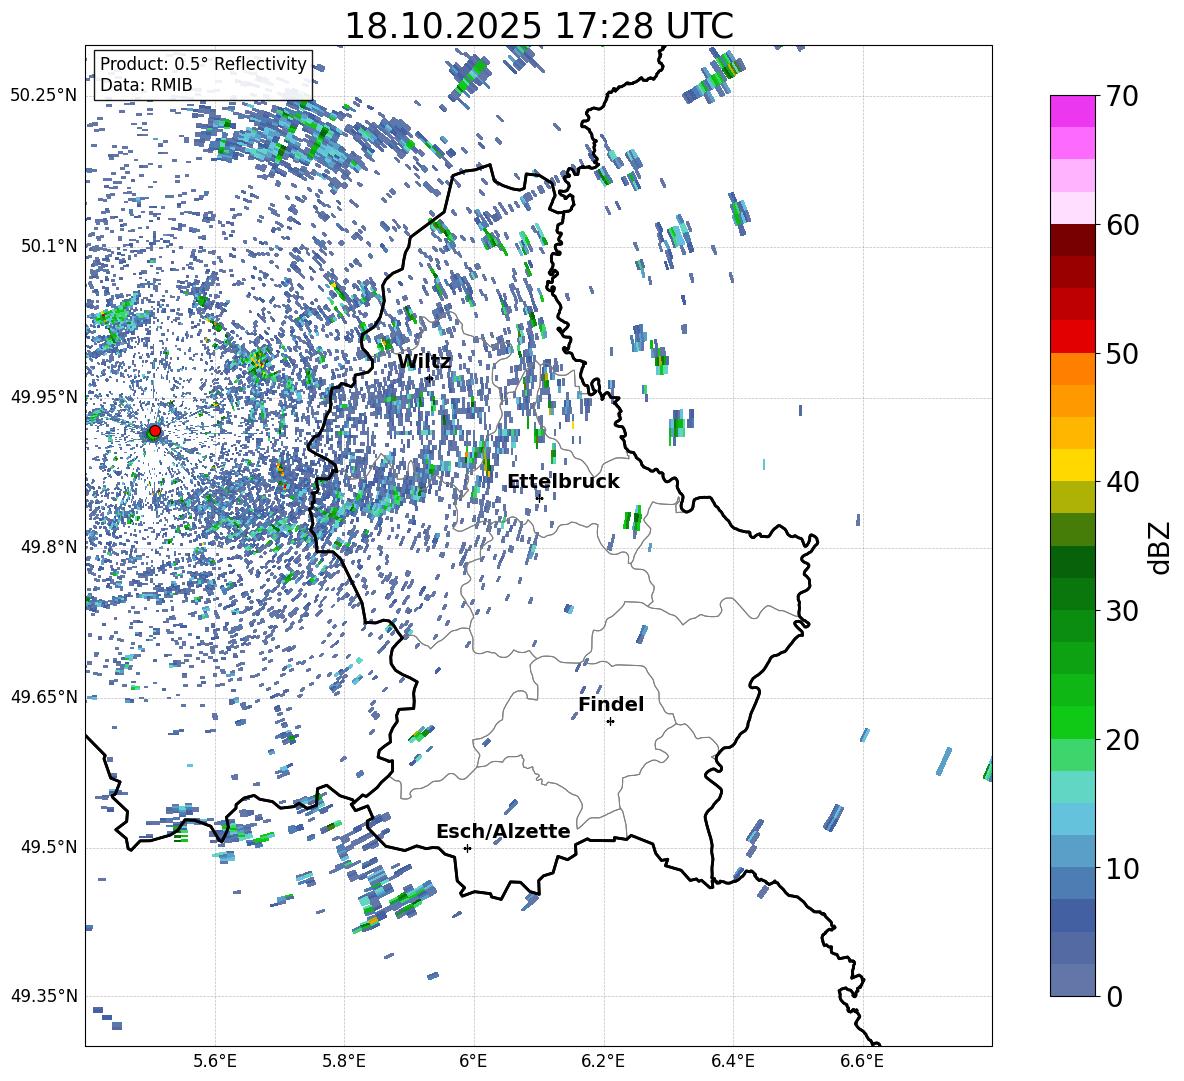Viewport: 1184px width, 1081px height.
Task: Select the Findel station label
Action: coord(611,704)
